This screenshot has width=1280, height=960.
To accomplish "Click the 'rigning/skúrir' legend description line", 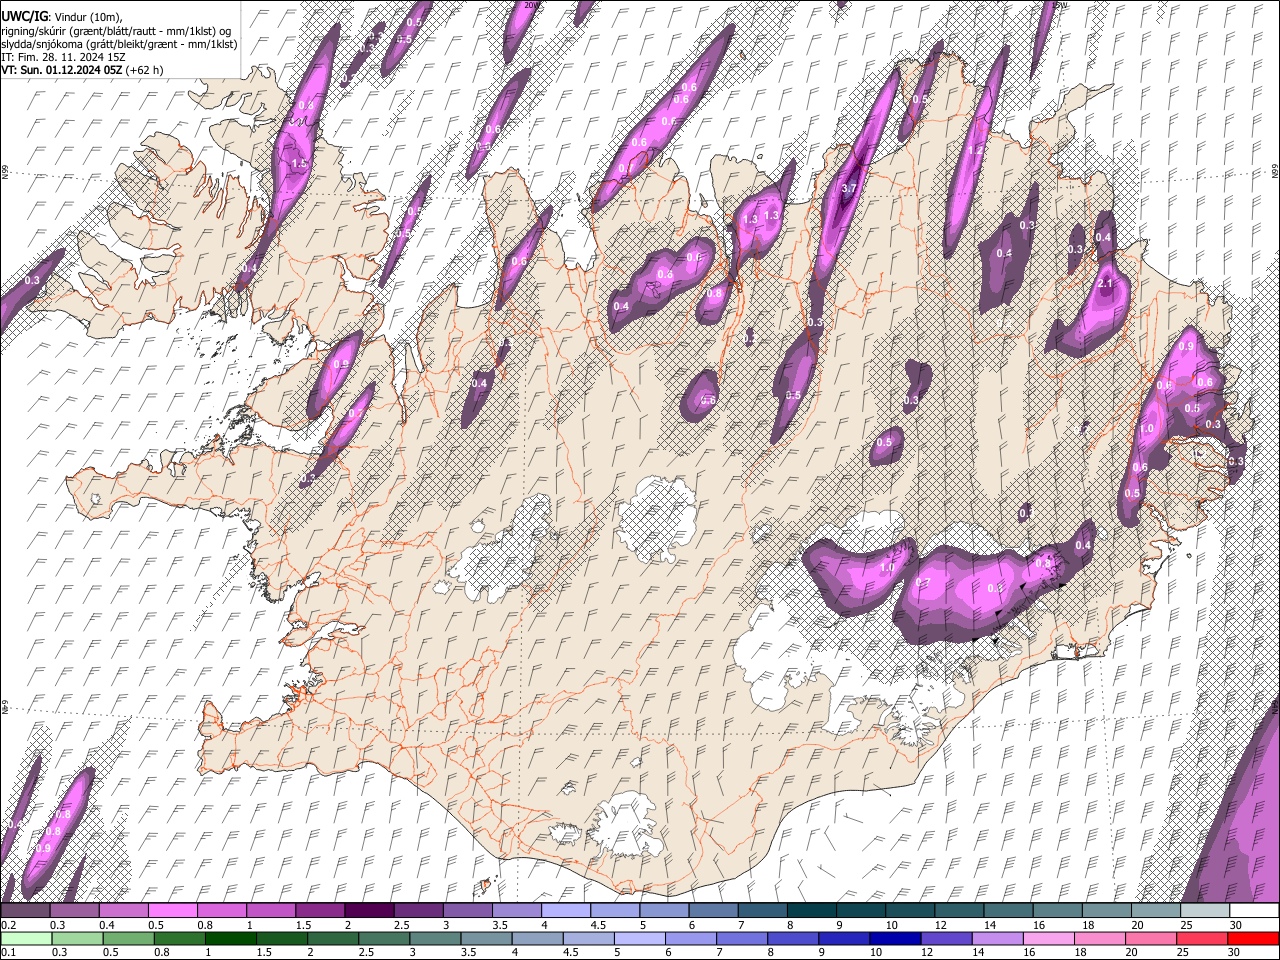I will tap(117, 31).
